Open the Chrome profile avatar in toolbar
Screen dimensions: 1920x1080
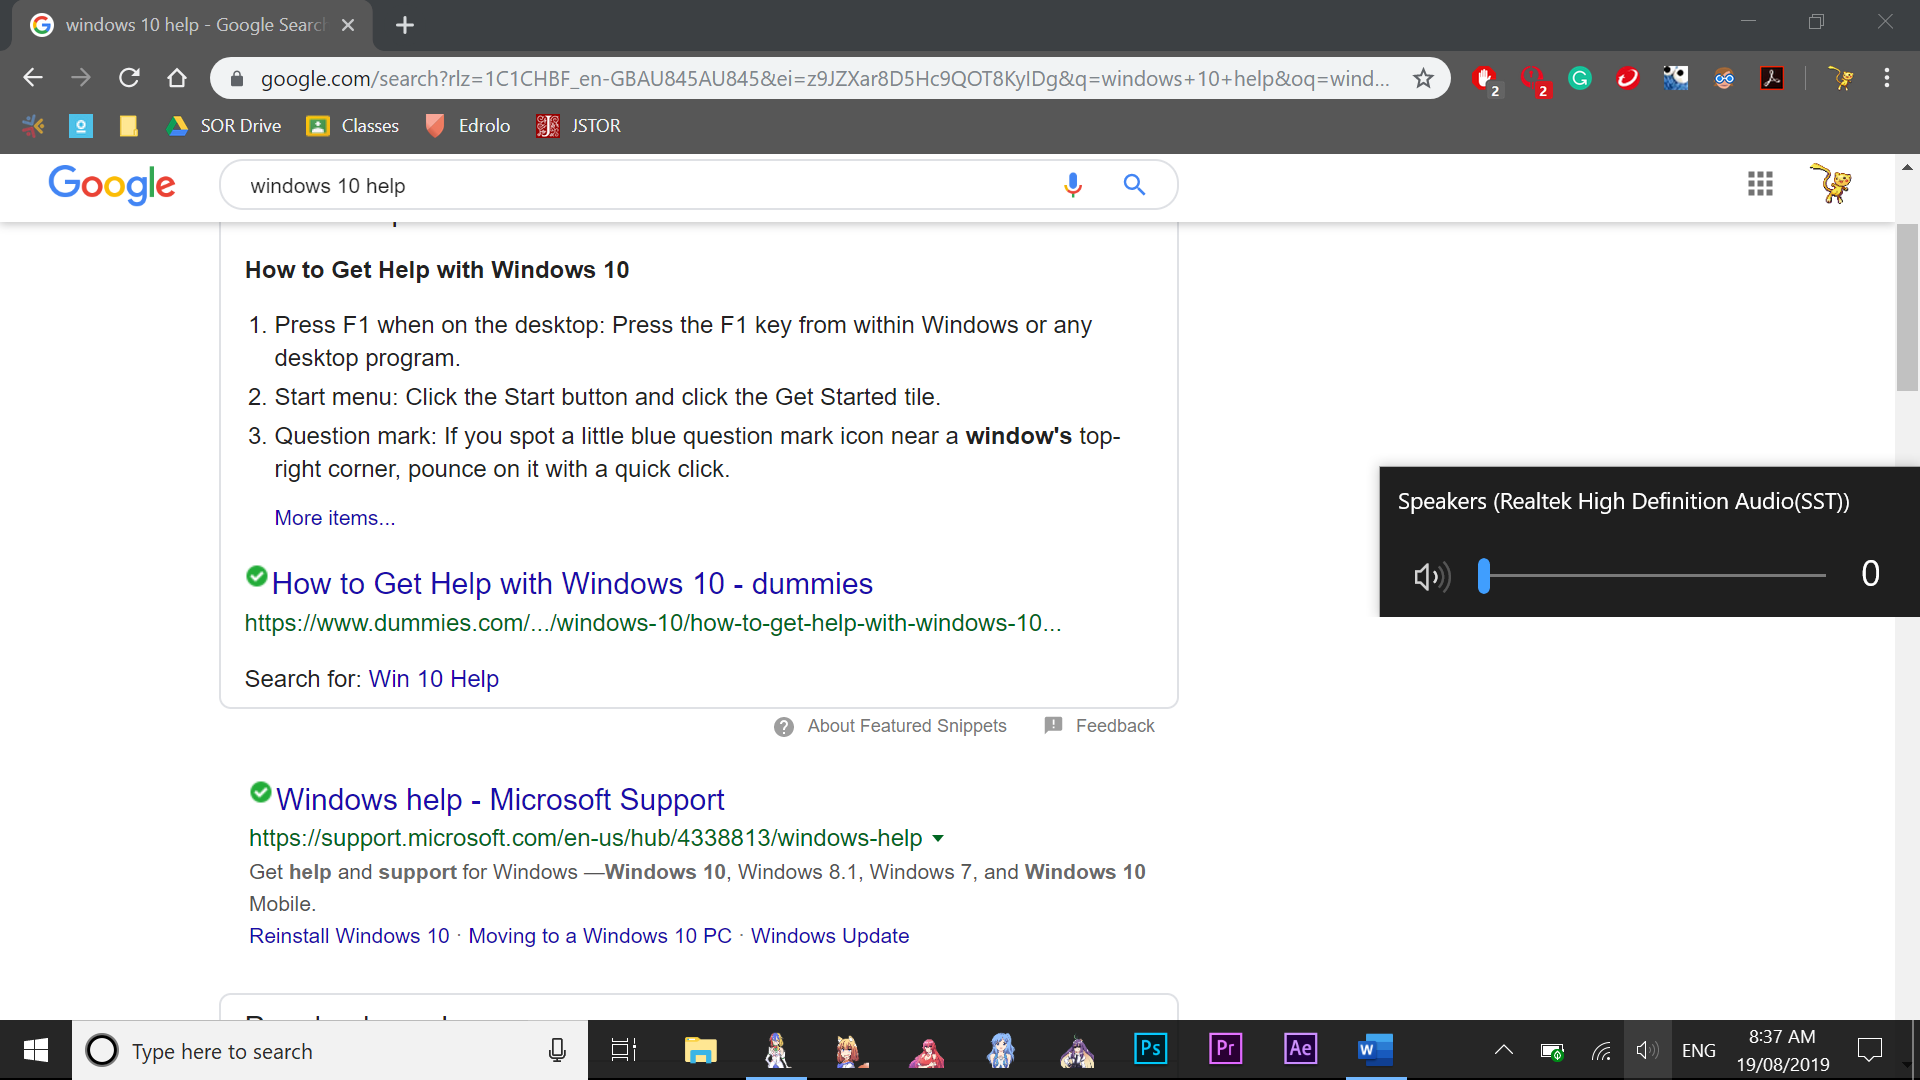[x=1840, y=78]
